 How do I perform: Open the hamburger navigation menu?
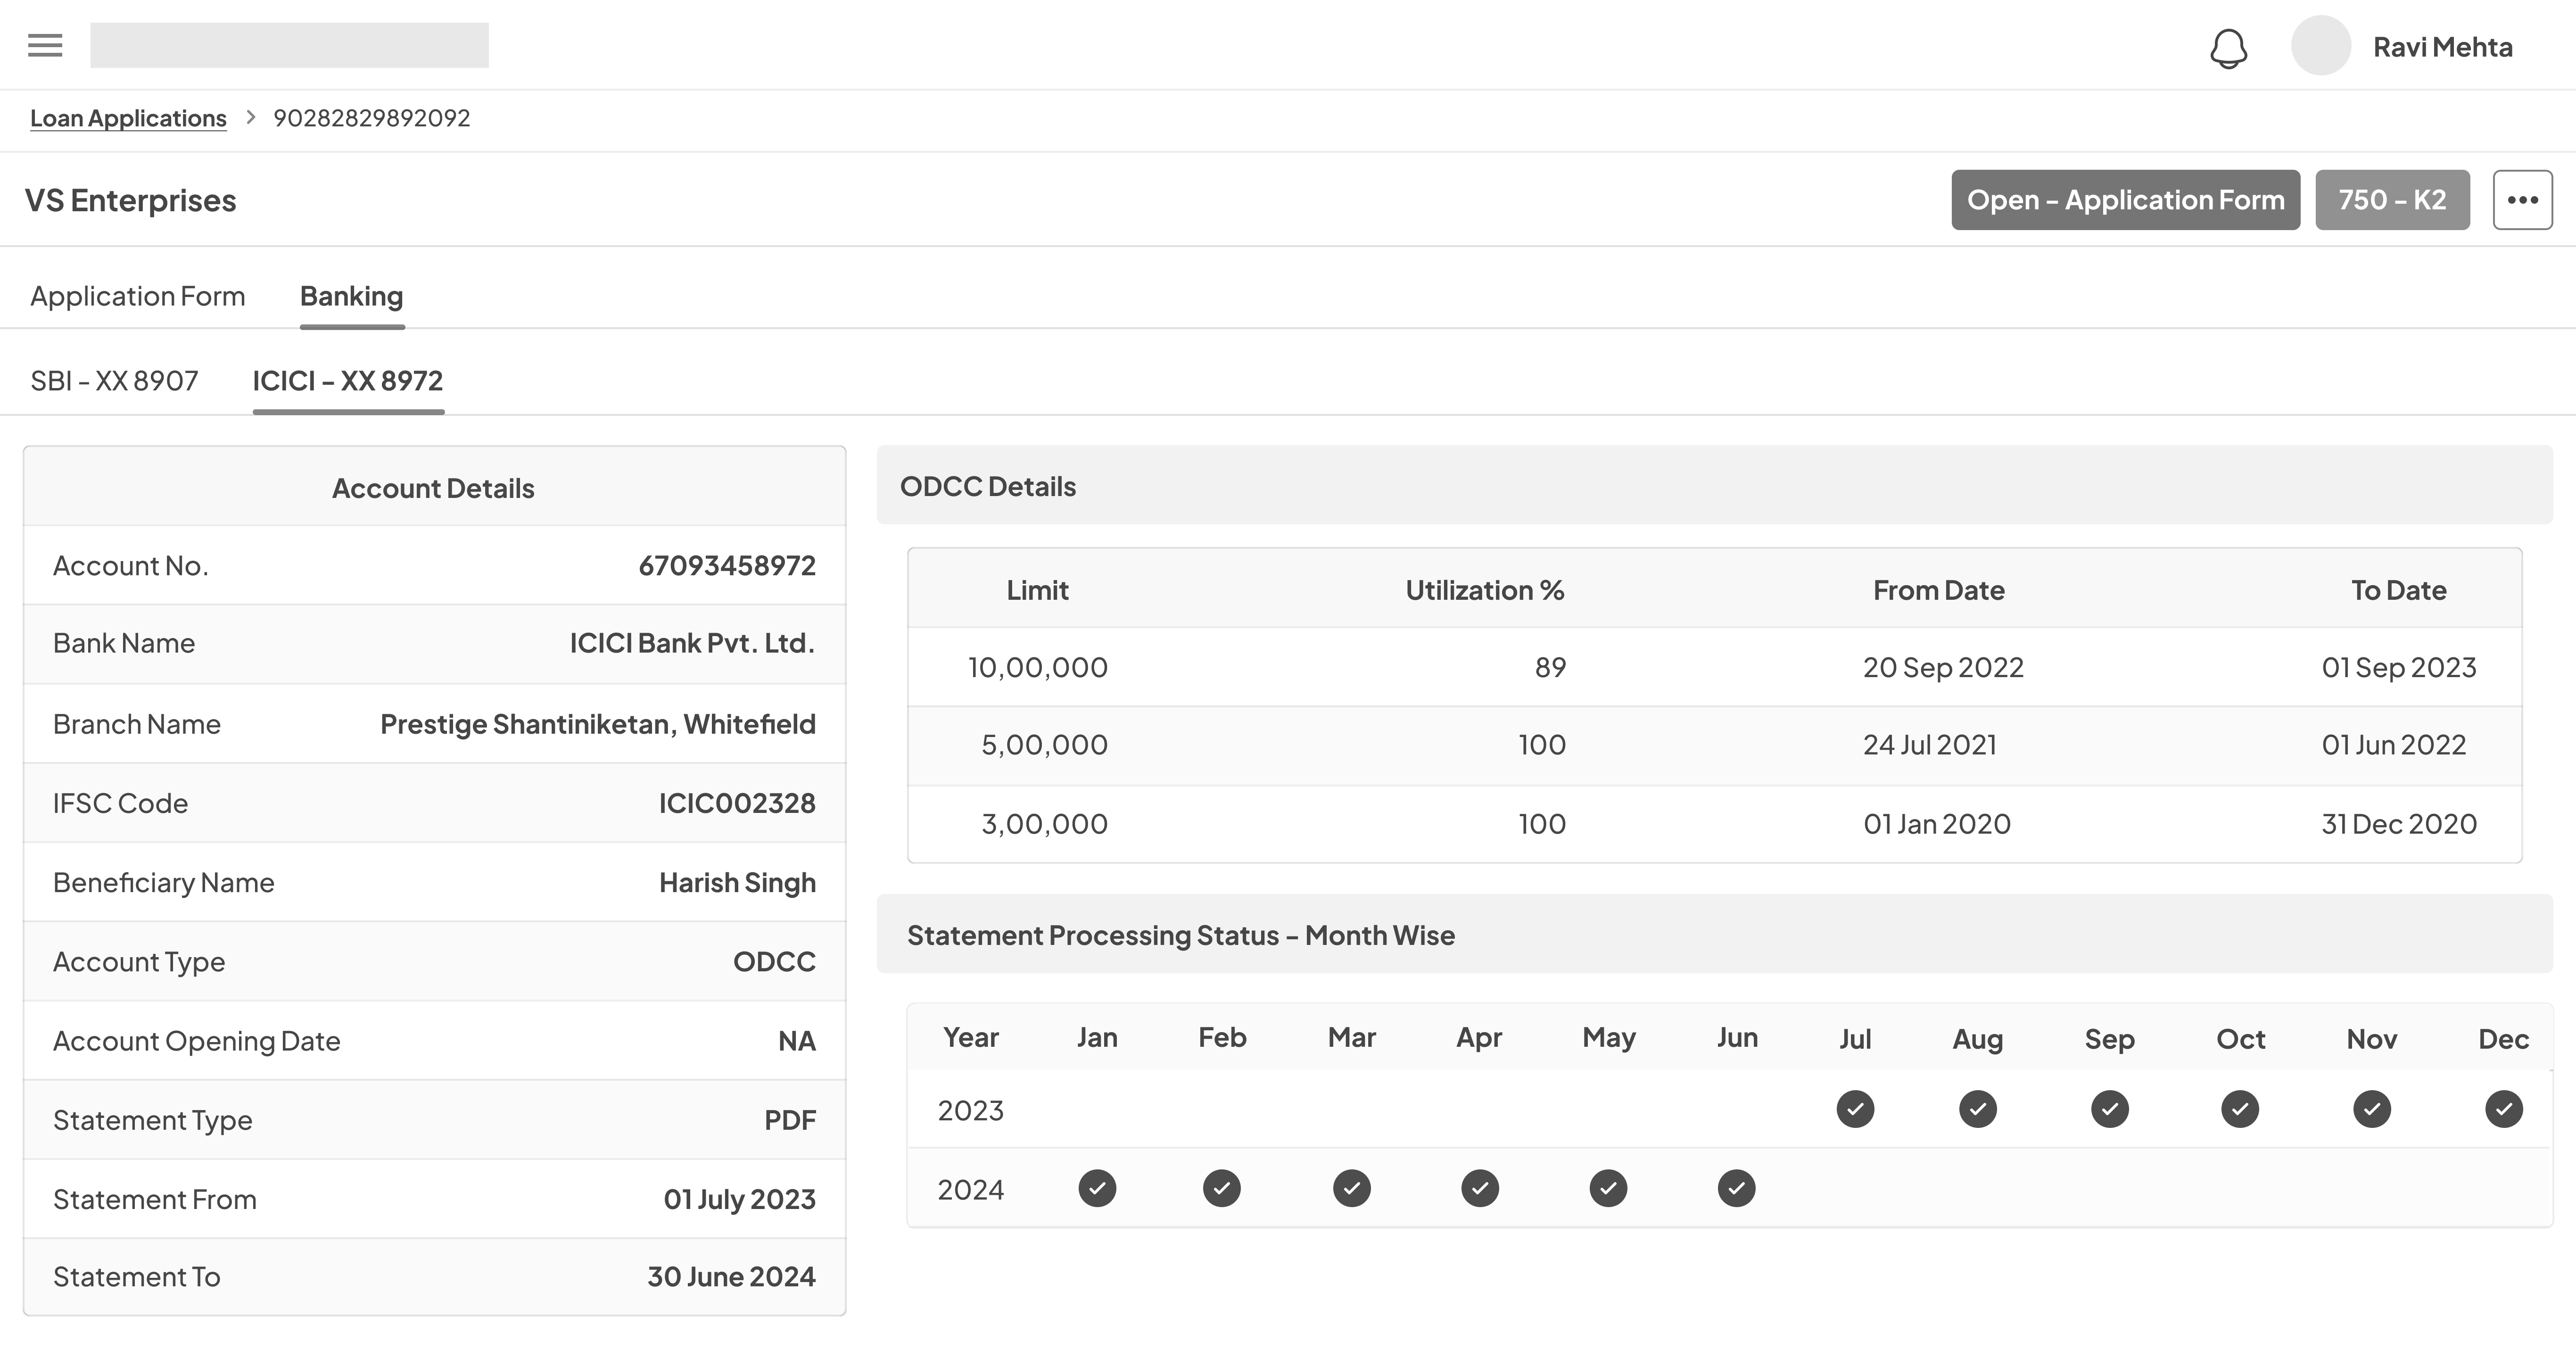(x=44, y=45)
